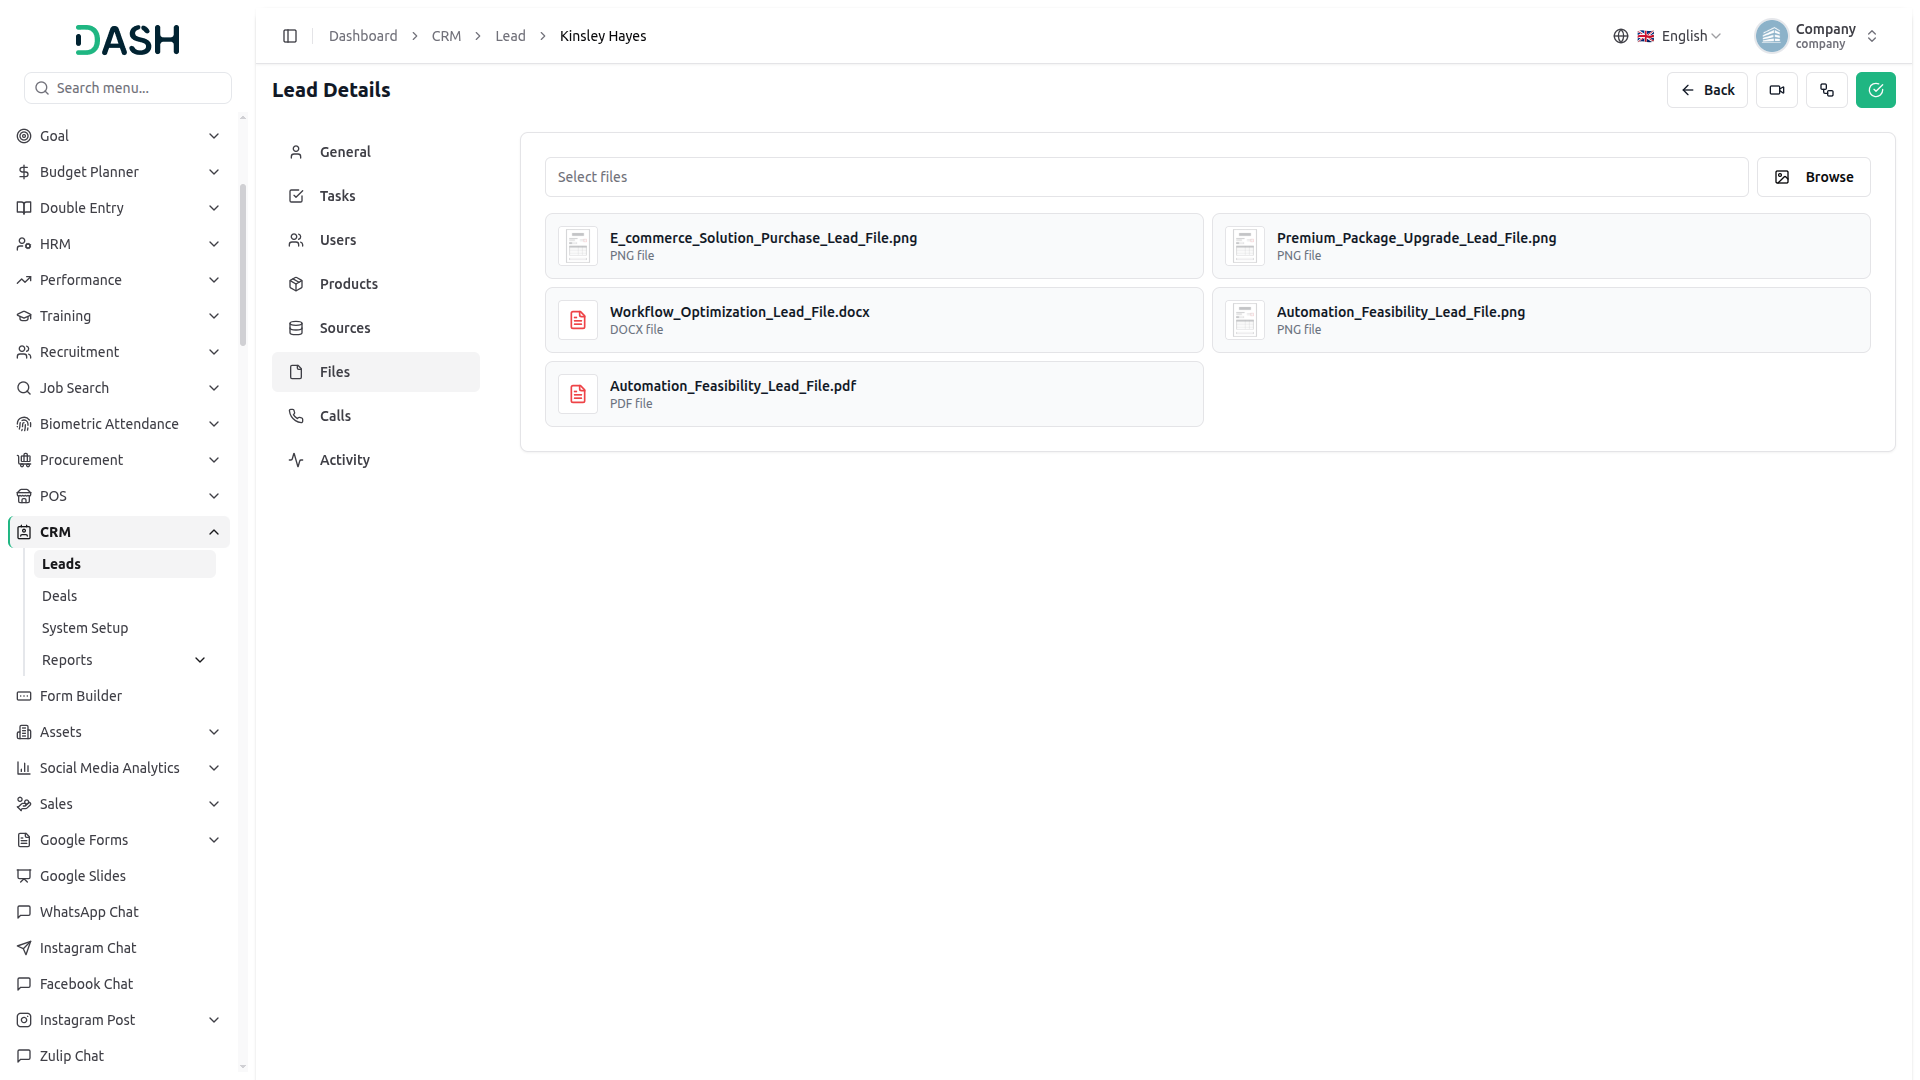Click the Biometric Attendance fingerprint icon
Viewport: 1920px width, 1080px height.
click(24, 424)
